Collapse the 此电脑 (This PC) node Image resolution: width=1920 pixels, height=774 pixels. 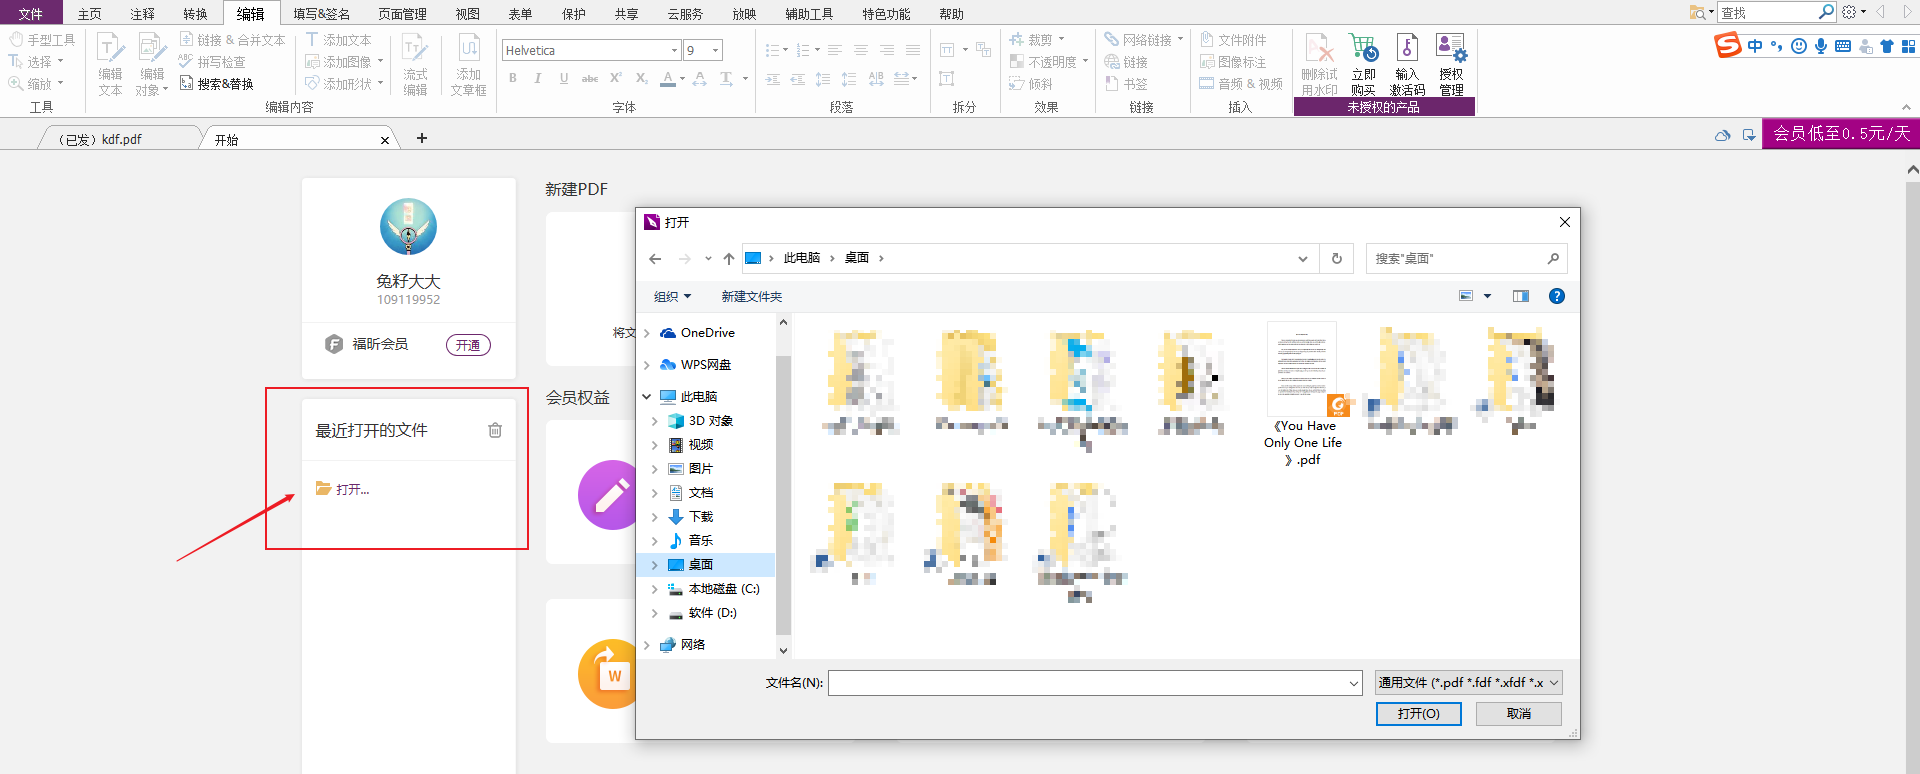tap(647, 397)
